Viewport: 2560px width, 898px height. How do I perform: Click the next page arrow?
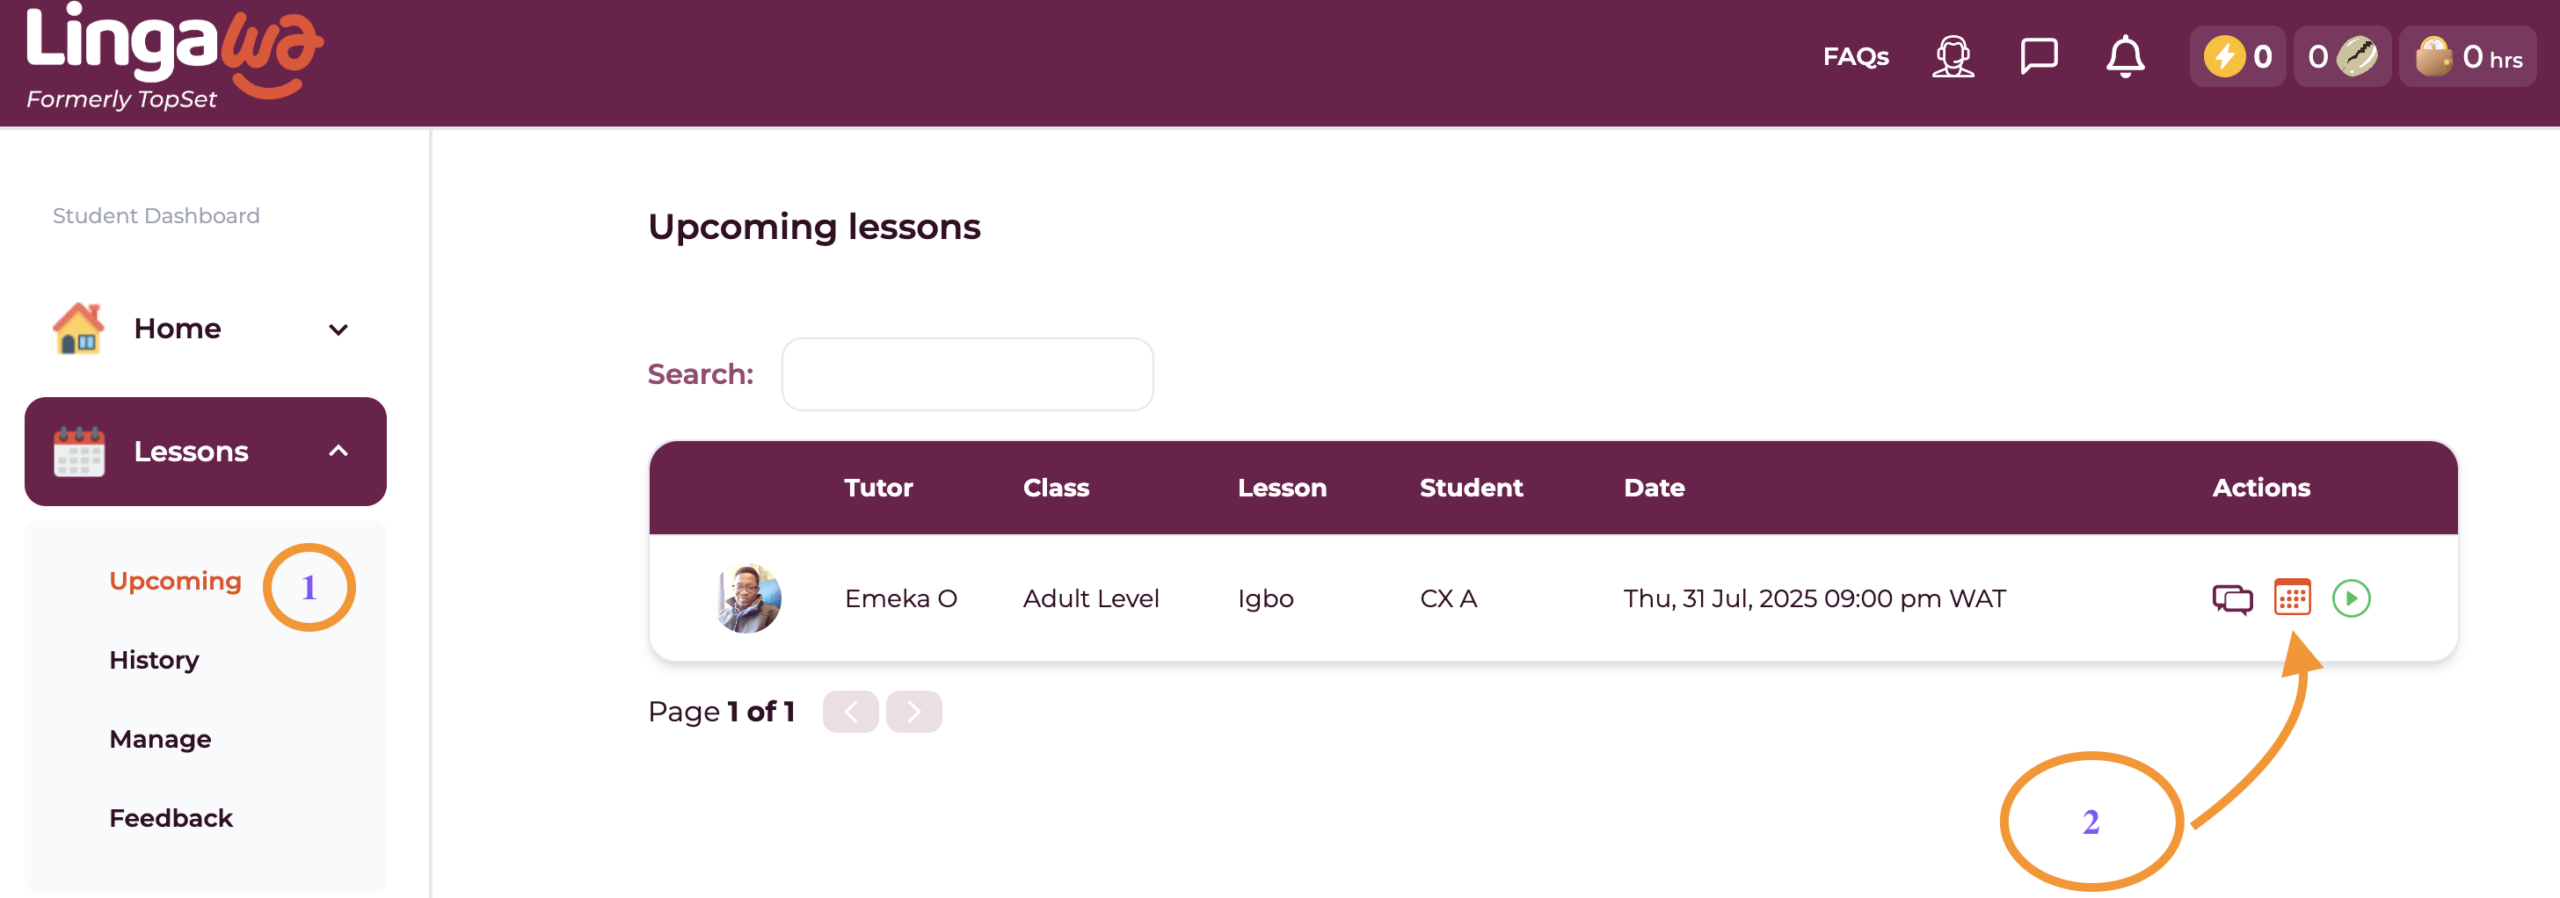(913, 711)
